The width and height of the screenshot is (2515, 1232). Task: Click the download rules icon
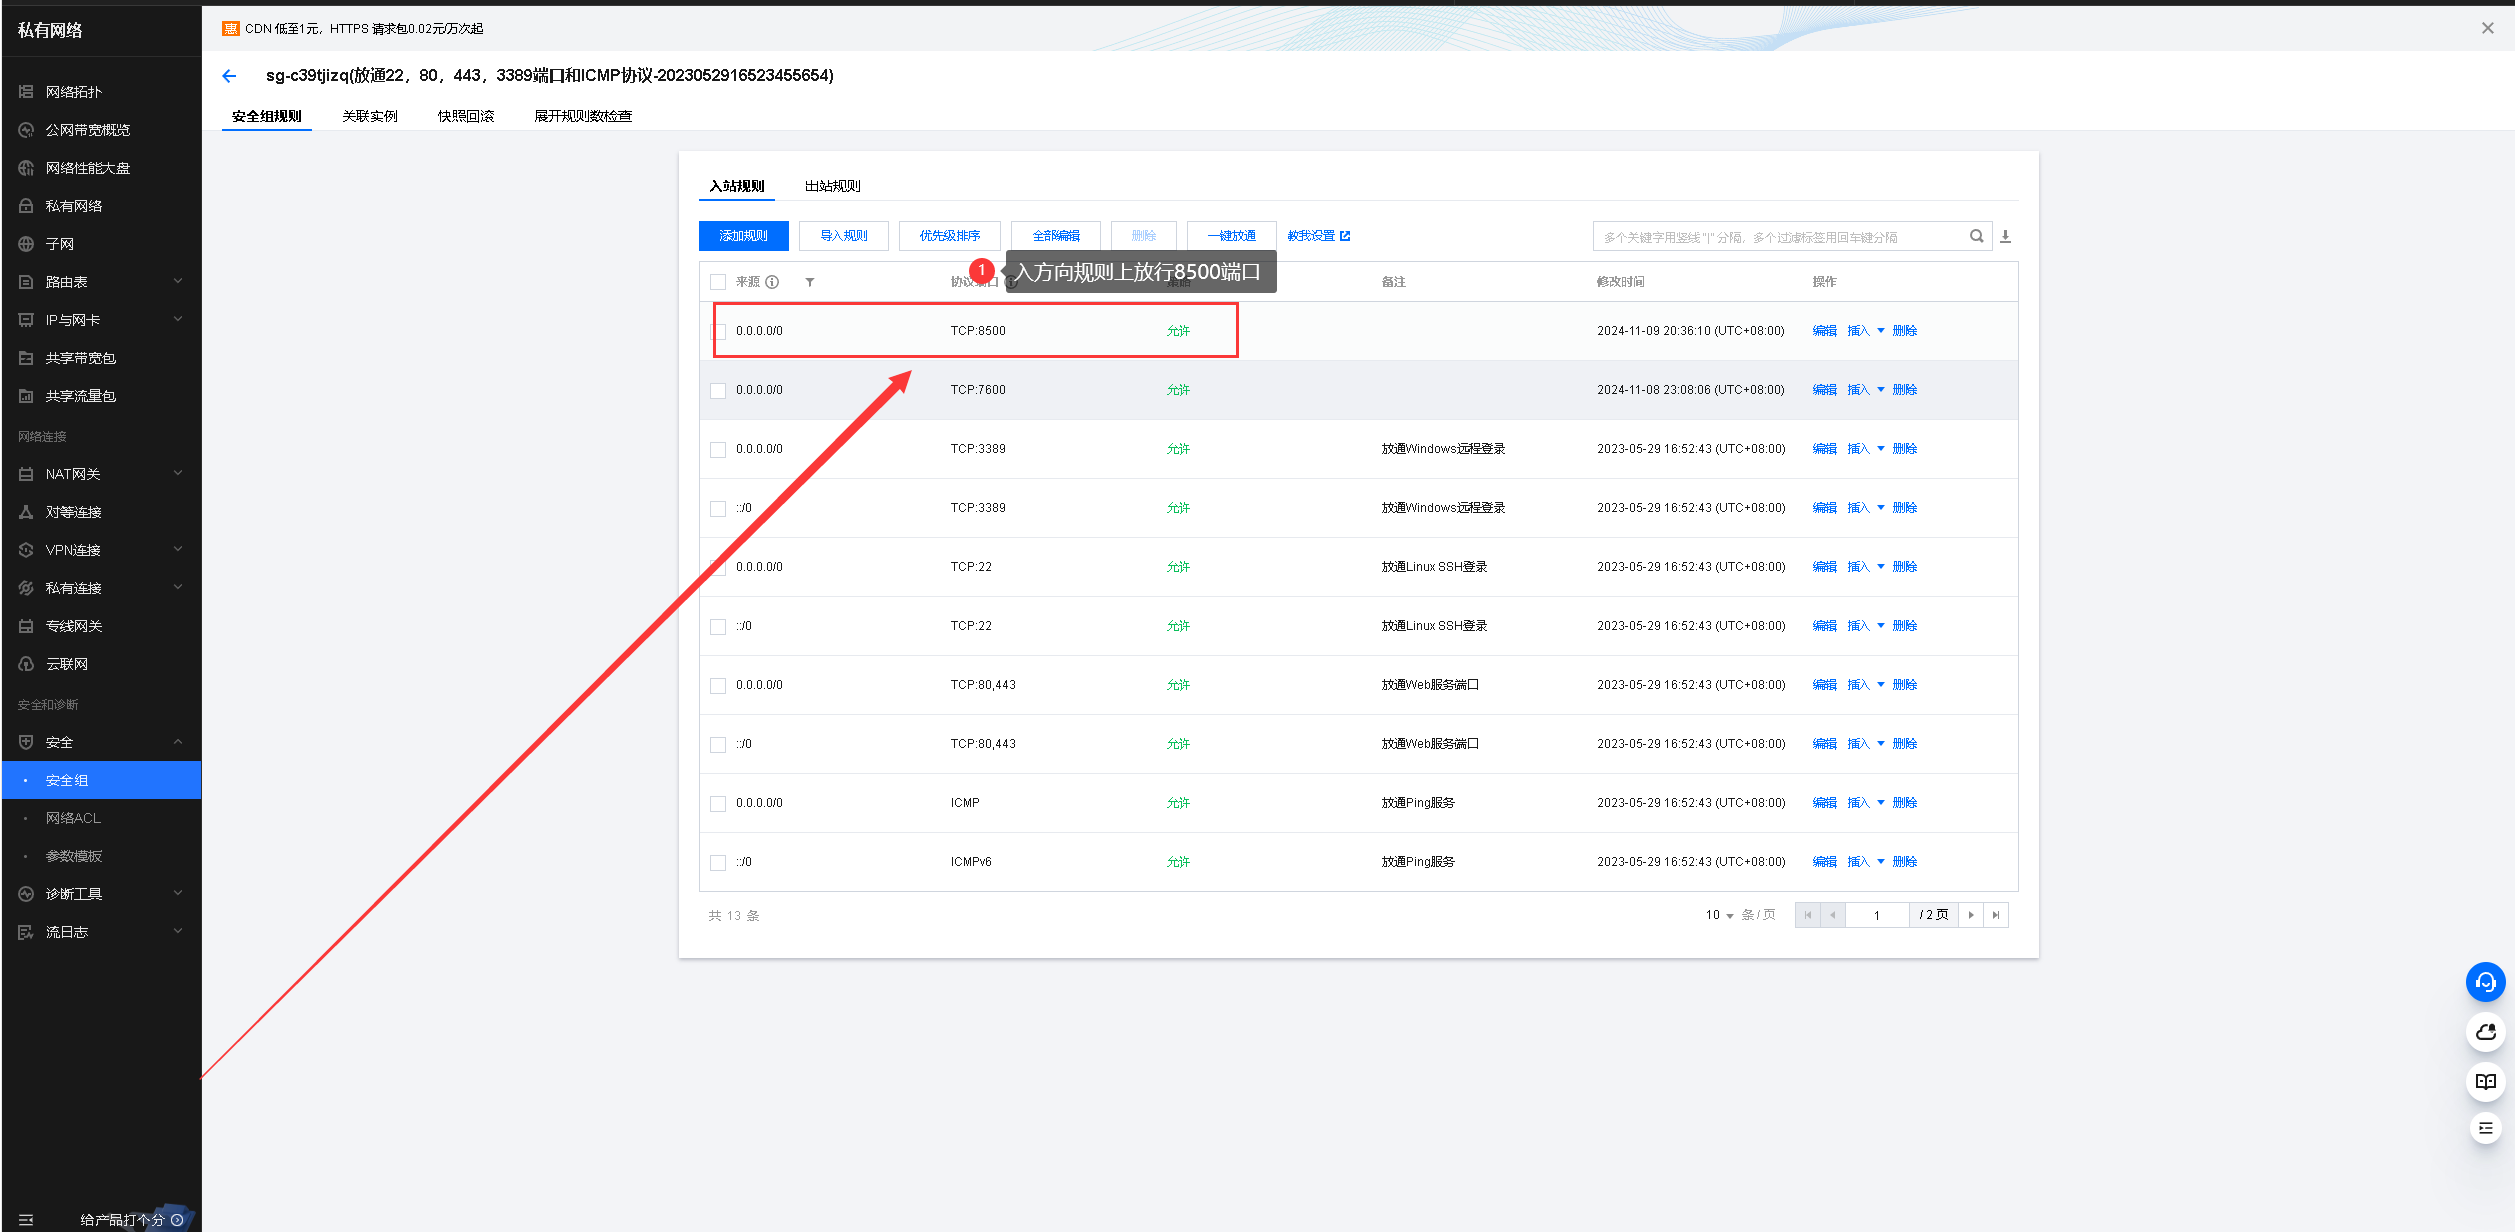coord(2005,236)
